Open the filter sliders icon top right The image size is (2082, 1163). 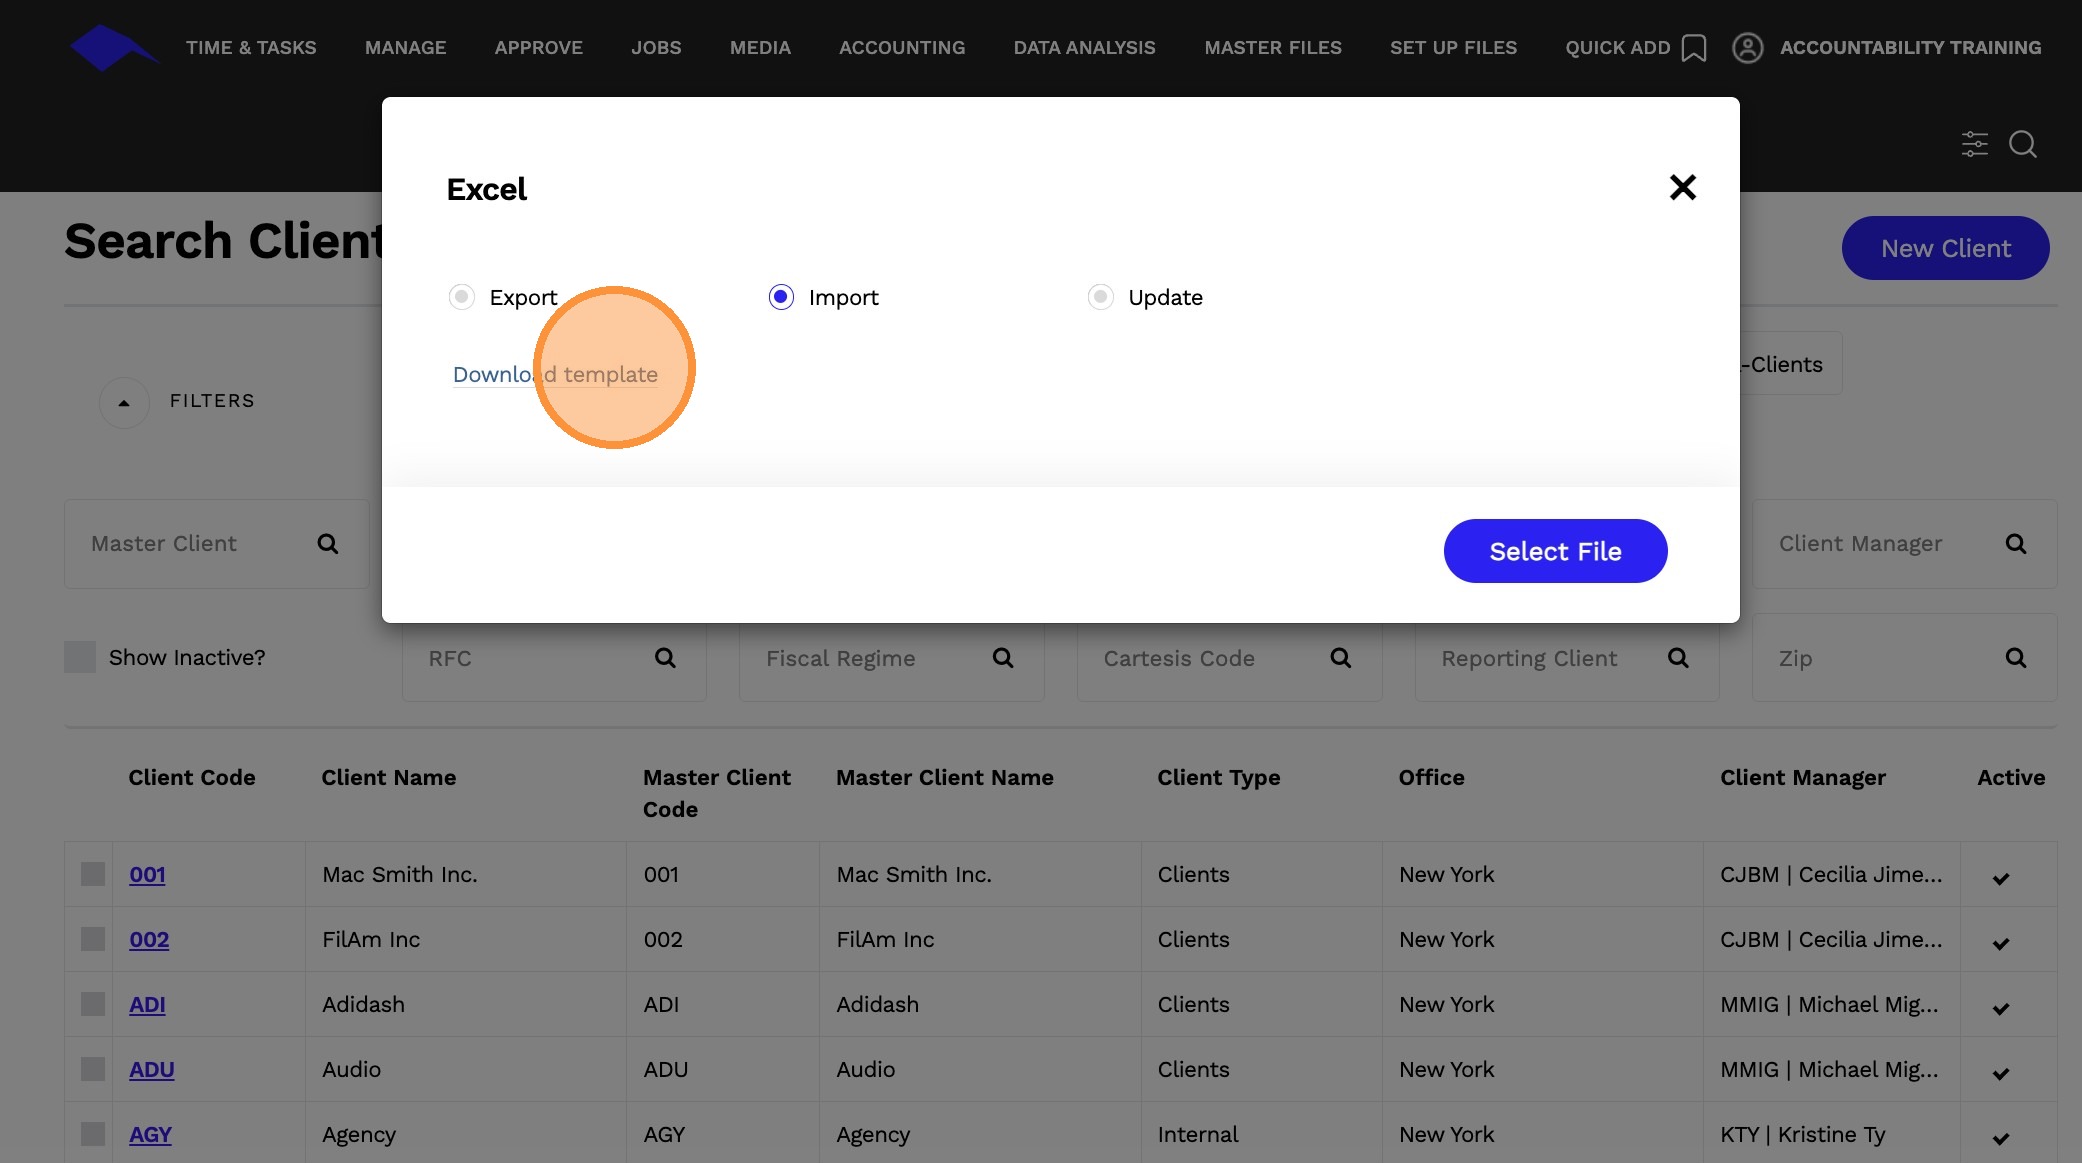pyautogui.click(x=1974, y=144)
